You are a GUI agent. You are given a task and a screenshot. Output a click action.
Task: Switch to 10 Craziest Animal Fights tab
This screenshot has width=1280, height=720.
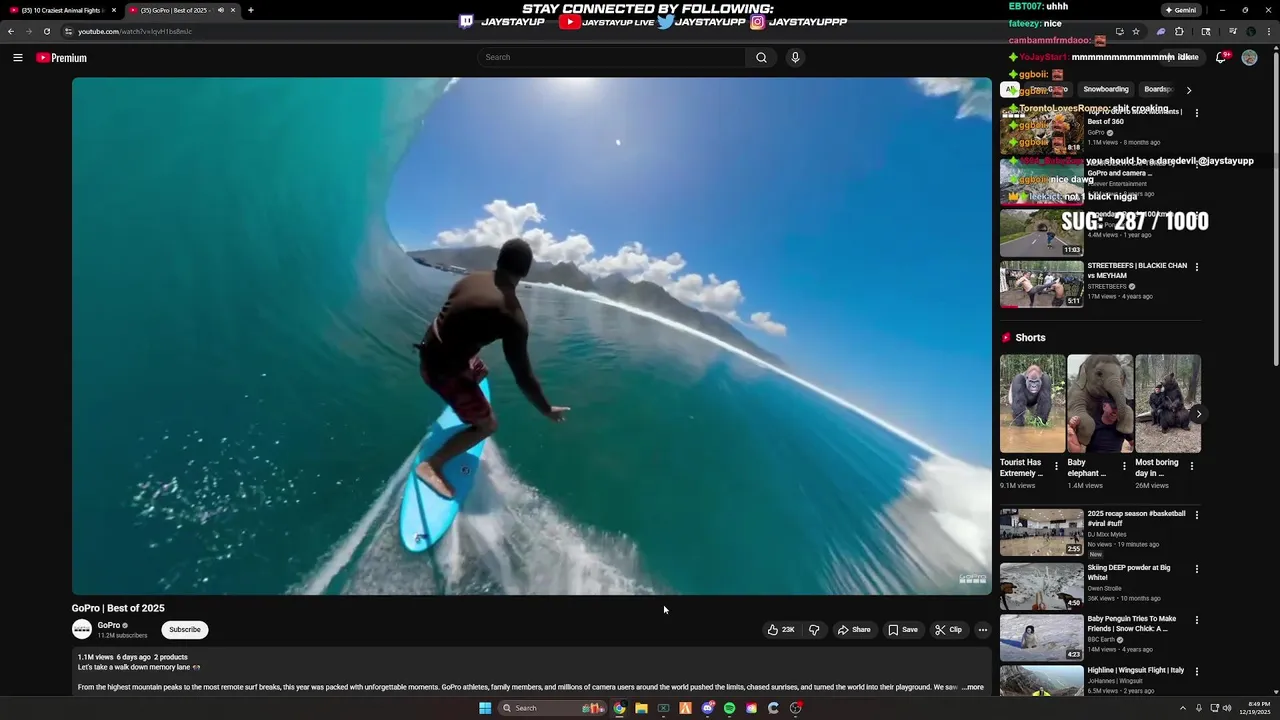point(62,10)
